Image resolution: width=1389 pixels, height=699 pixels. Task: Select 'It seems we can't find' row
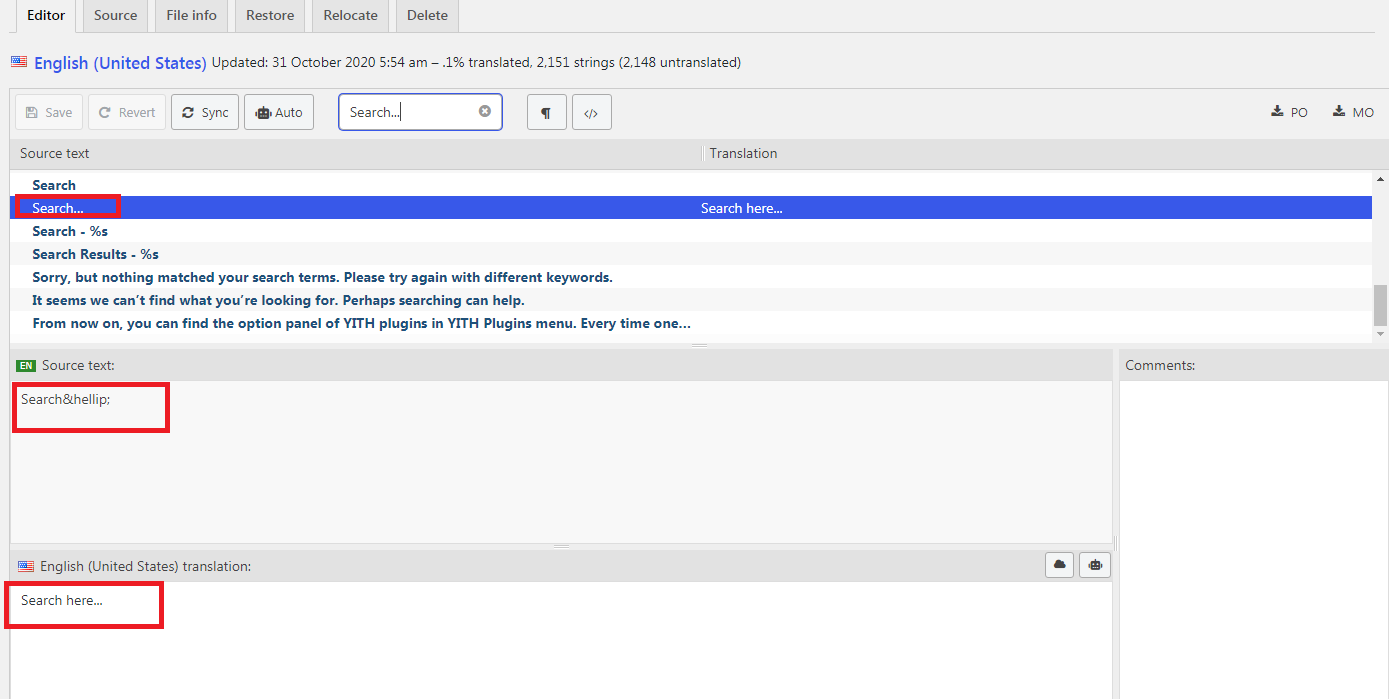point(693,300)
